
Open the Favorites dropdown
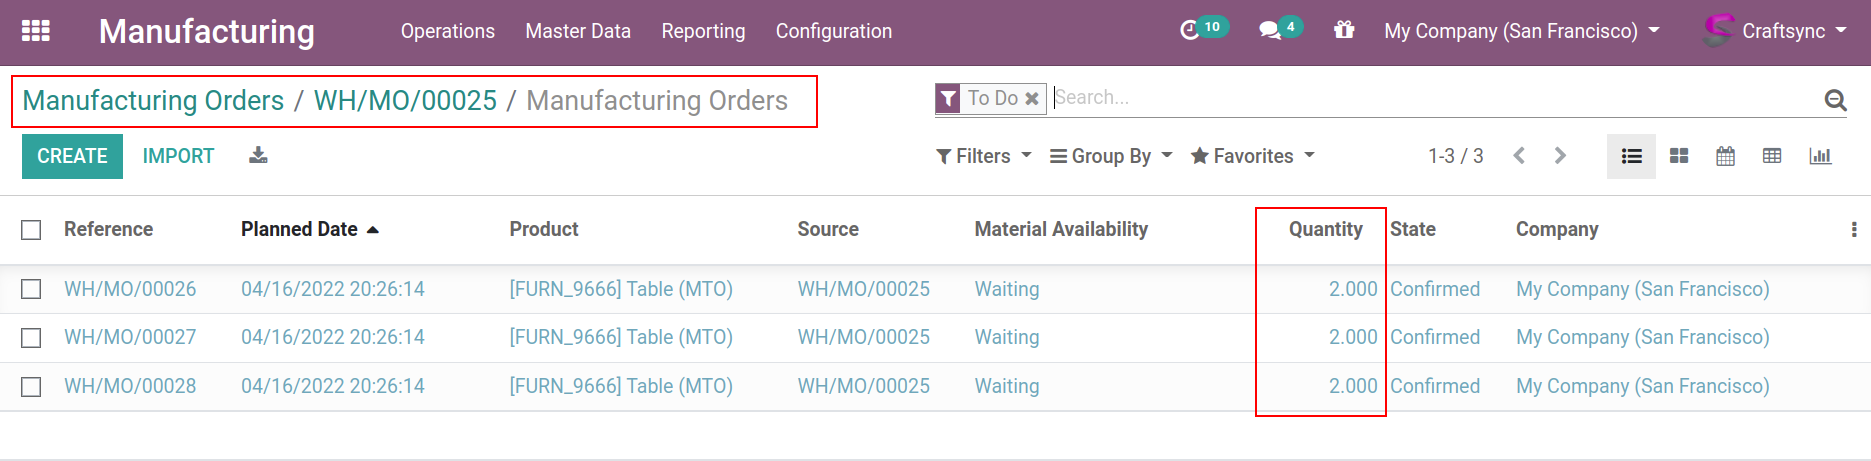click(1252, 156)
